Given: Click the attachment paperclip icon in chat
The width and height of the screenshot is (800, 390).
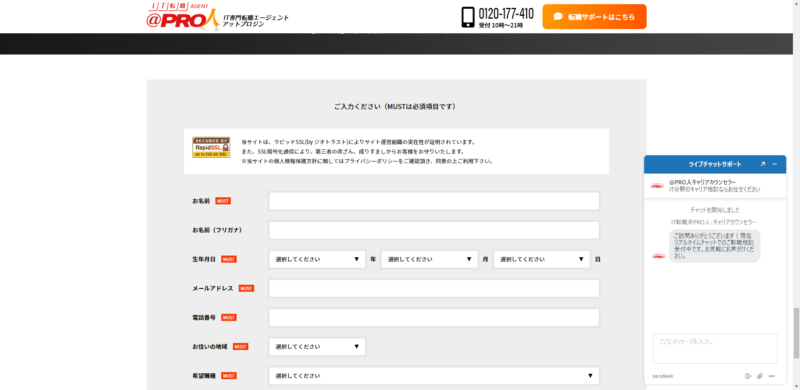Looking at the screenshot, I should (760, 376).
